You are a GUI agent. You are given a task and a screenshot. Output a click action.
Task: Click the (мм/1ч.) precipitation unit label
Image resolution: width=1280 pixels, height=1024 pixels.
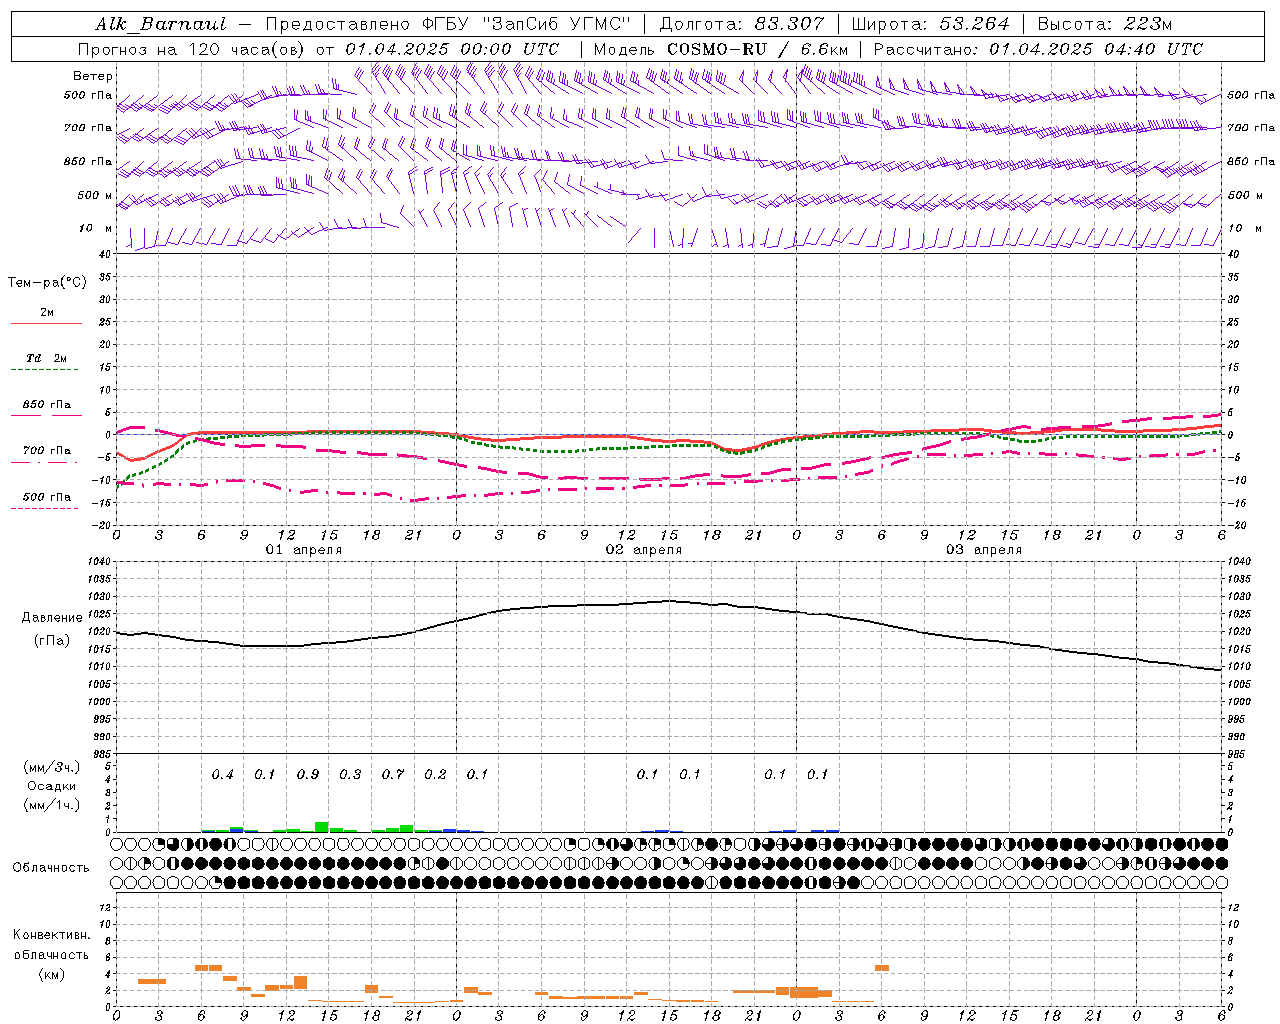pyautogui.click(x=51, y=805)
